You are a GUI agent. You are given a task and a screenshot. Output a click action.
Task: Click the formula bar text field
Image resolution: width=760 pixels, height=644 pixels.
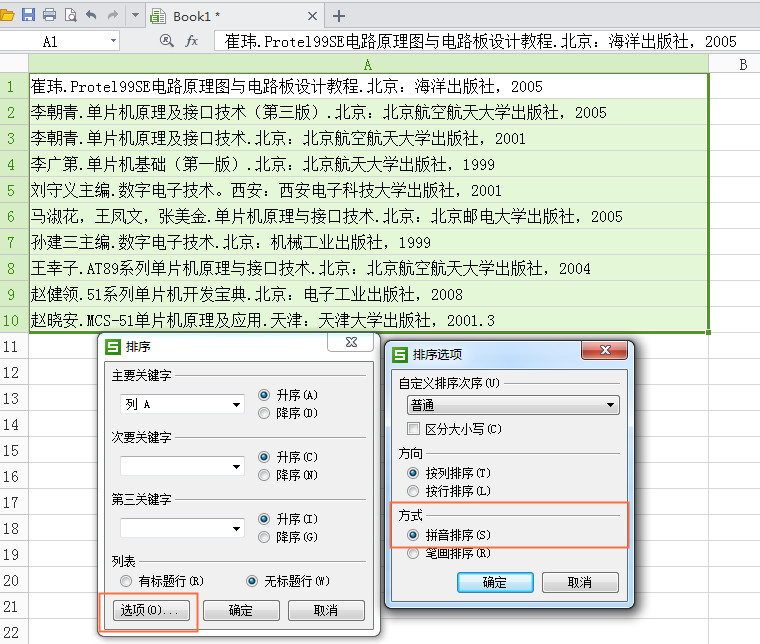point(486,42)
